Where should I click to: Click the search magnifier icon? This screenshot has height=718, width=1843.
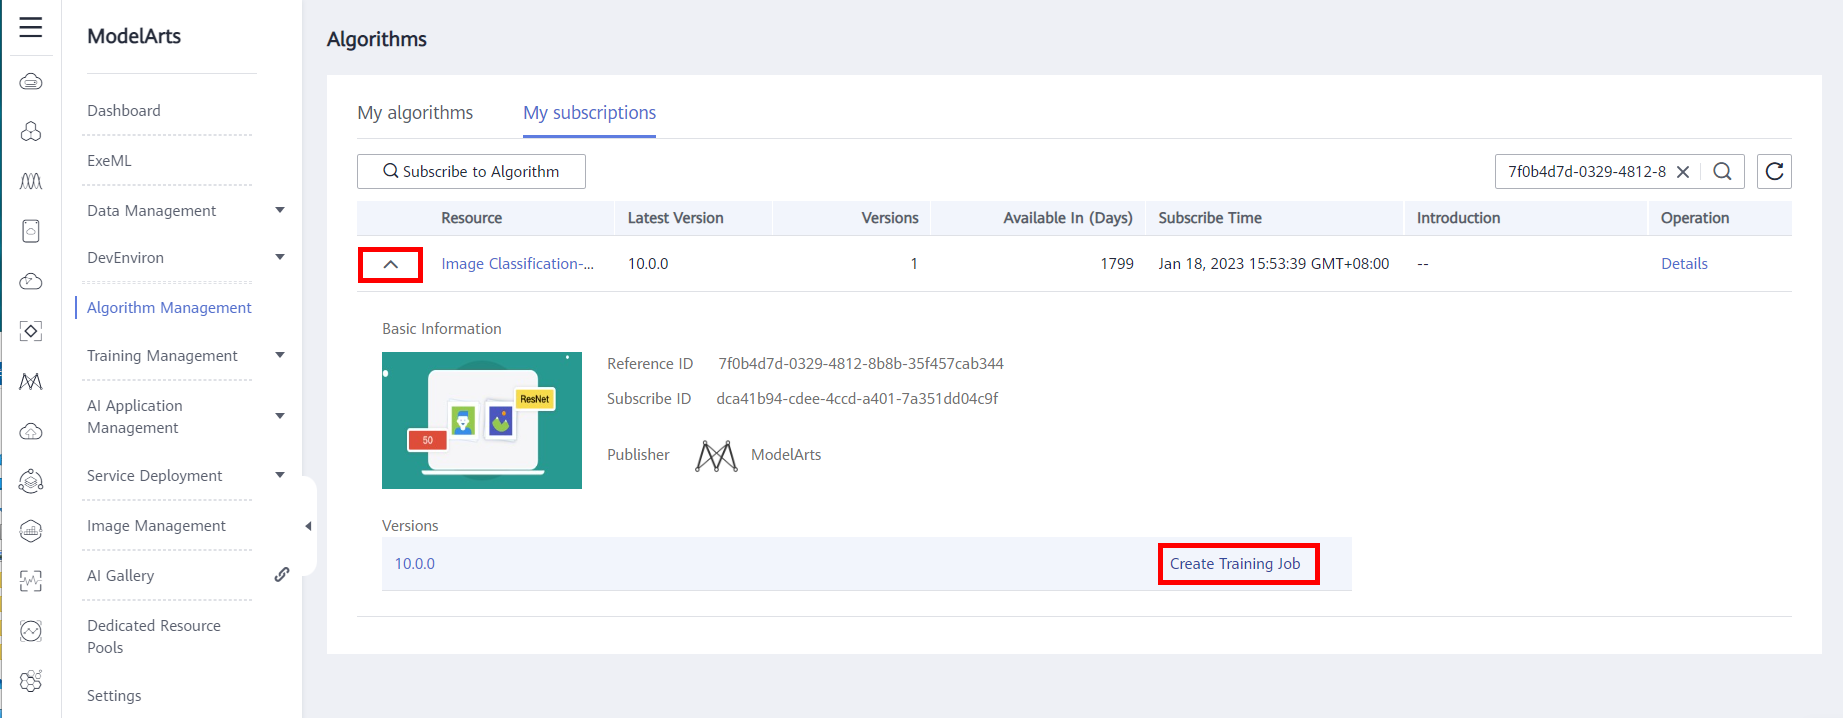1722,171
